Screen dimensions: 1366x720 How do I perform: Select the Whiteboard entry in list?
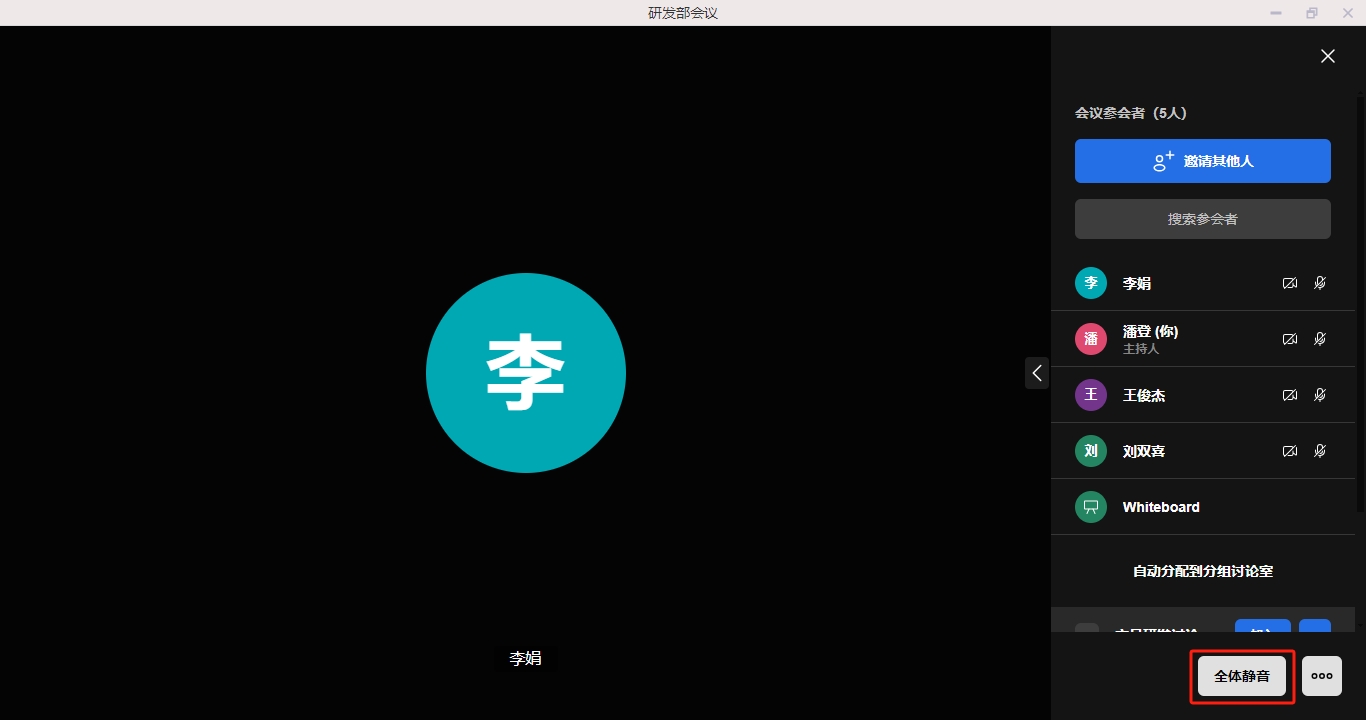[1161, 507]
